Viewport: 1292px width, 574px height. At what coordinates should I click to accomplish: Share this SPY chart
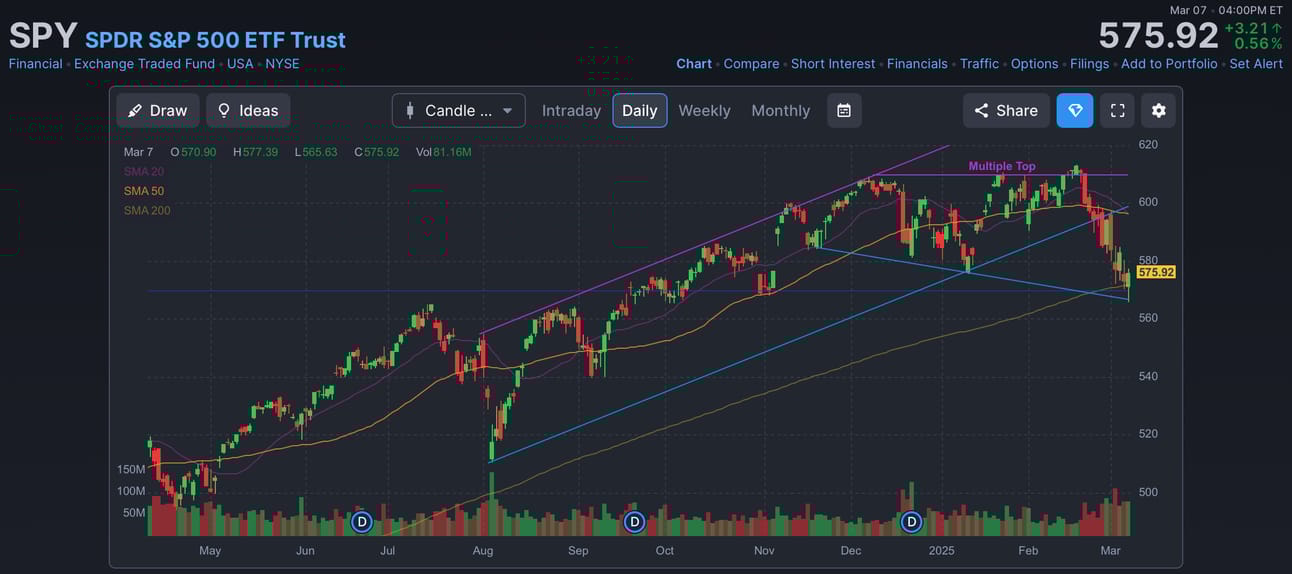[x=1006, y=110]
